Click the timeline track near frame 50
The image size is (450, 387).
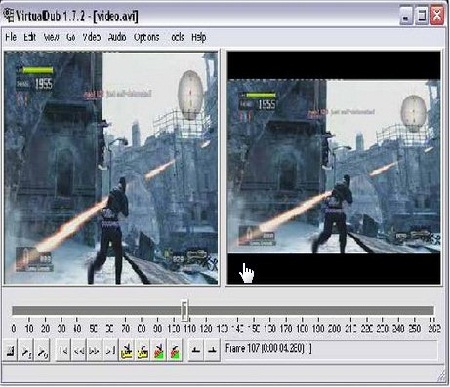(93, 311)
